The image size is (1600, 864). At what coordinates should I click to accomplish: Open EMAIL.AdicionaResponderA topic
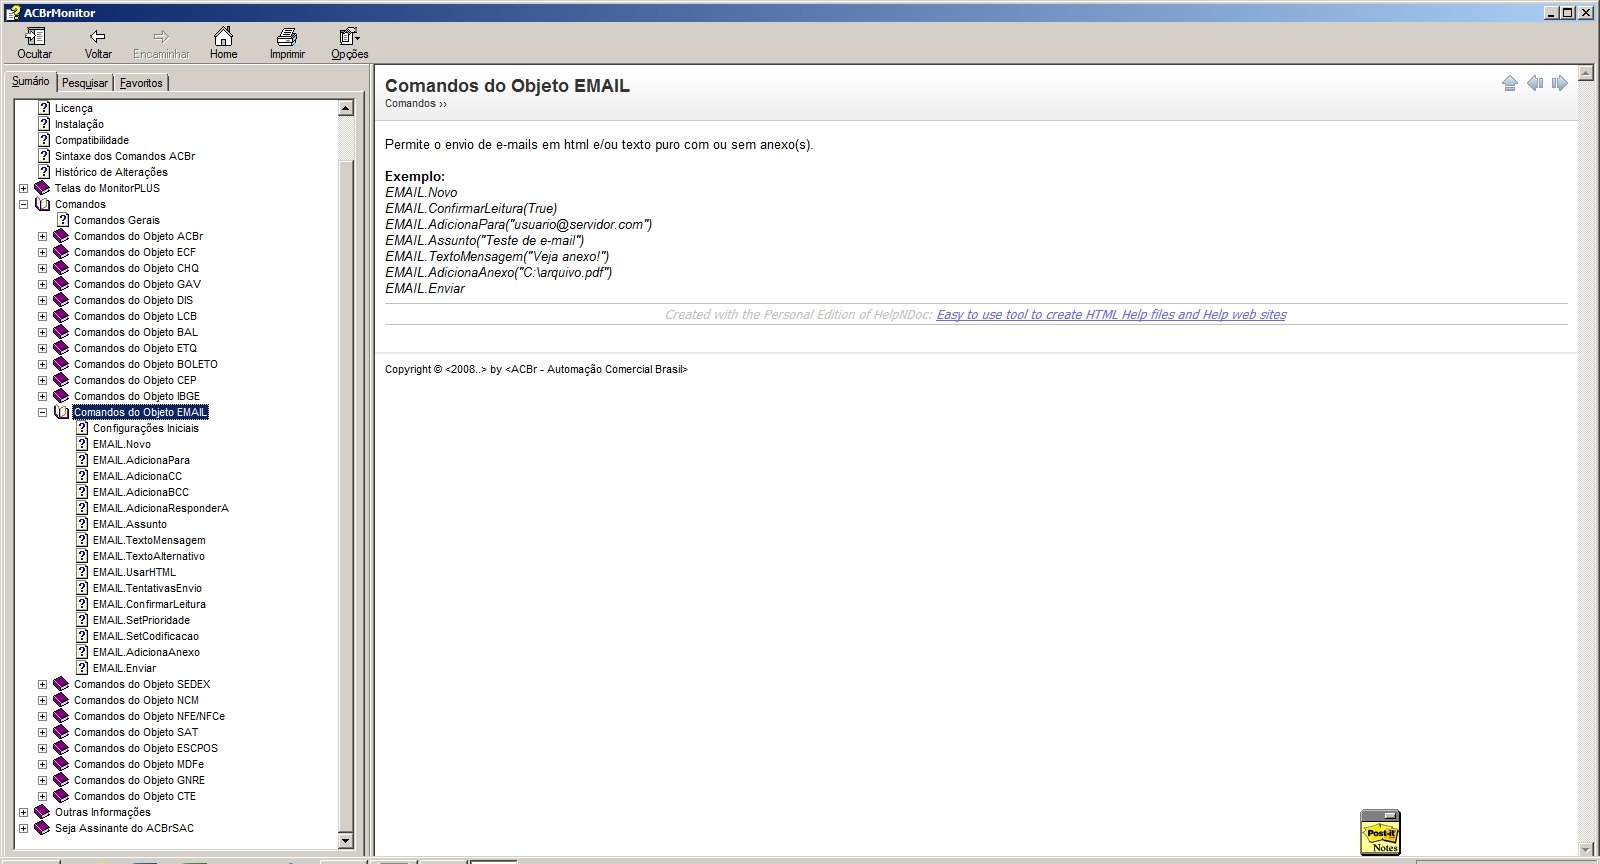click(x=161, y=508)
